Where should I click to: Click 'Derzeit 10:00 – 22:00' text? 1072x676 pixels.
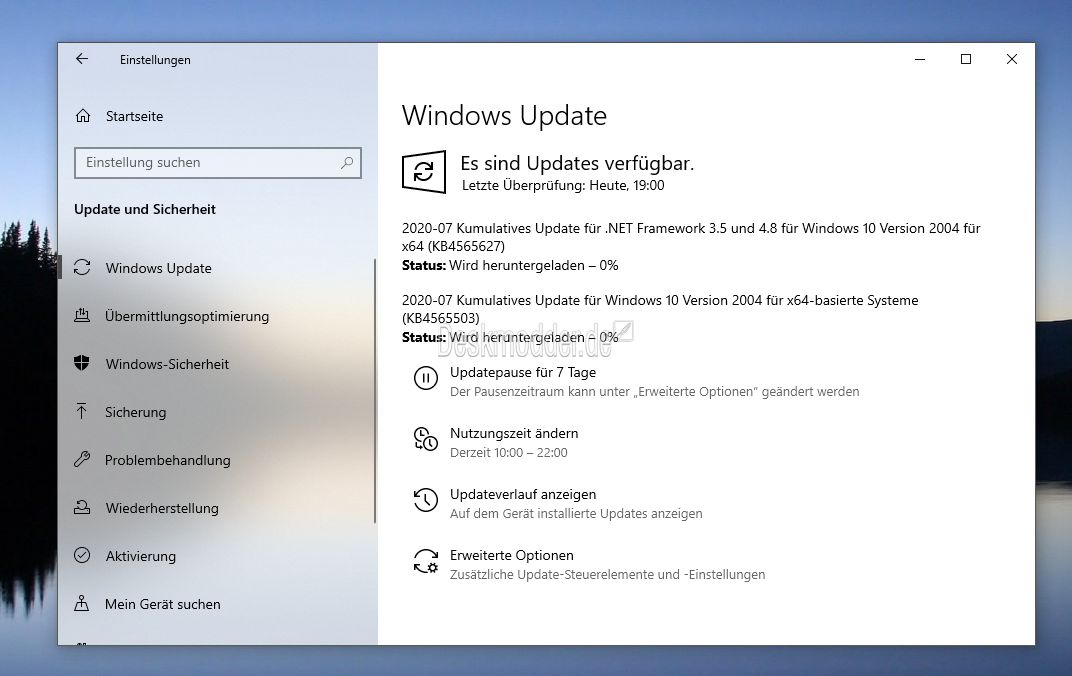(509, 452)
